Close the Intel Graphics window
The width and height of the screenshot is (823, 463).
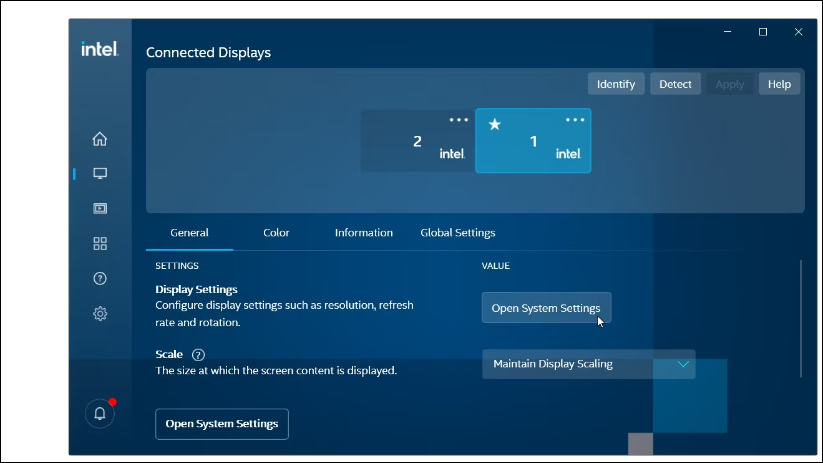[x=798, y=32]
